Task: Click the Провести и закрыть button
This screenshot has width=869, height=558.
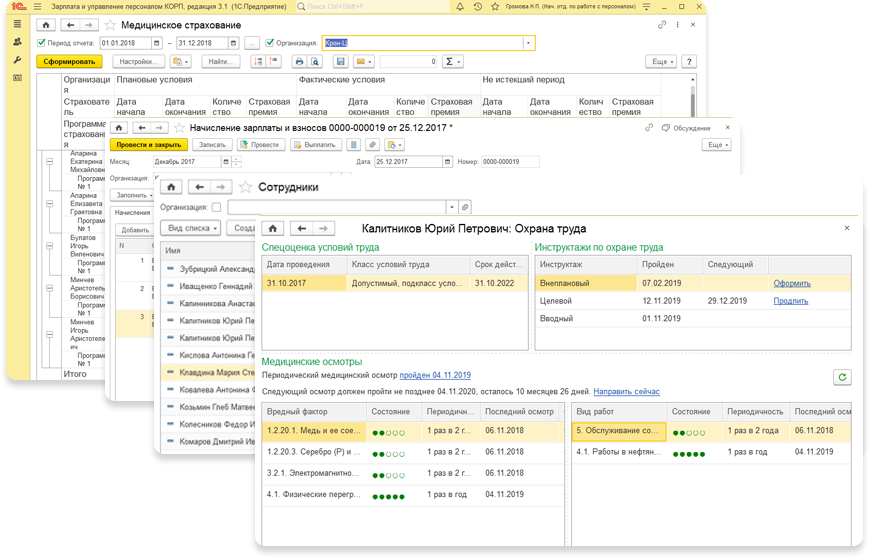Action: [149, 145]
